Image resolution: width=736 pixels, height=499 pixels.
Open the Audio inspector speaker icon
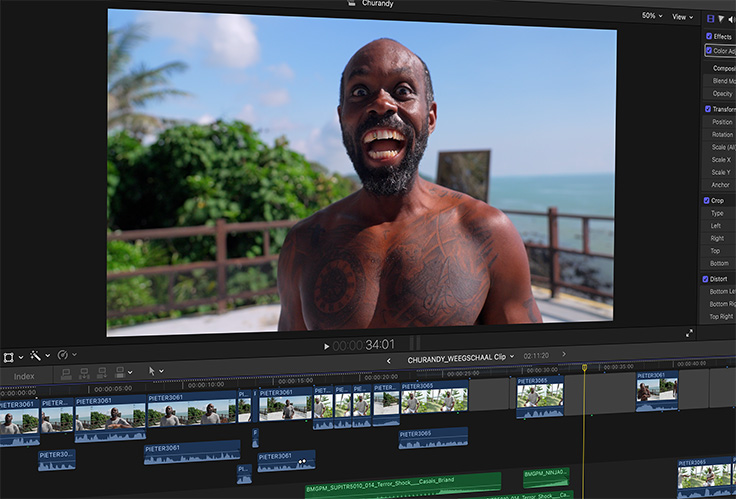731,19
